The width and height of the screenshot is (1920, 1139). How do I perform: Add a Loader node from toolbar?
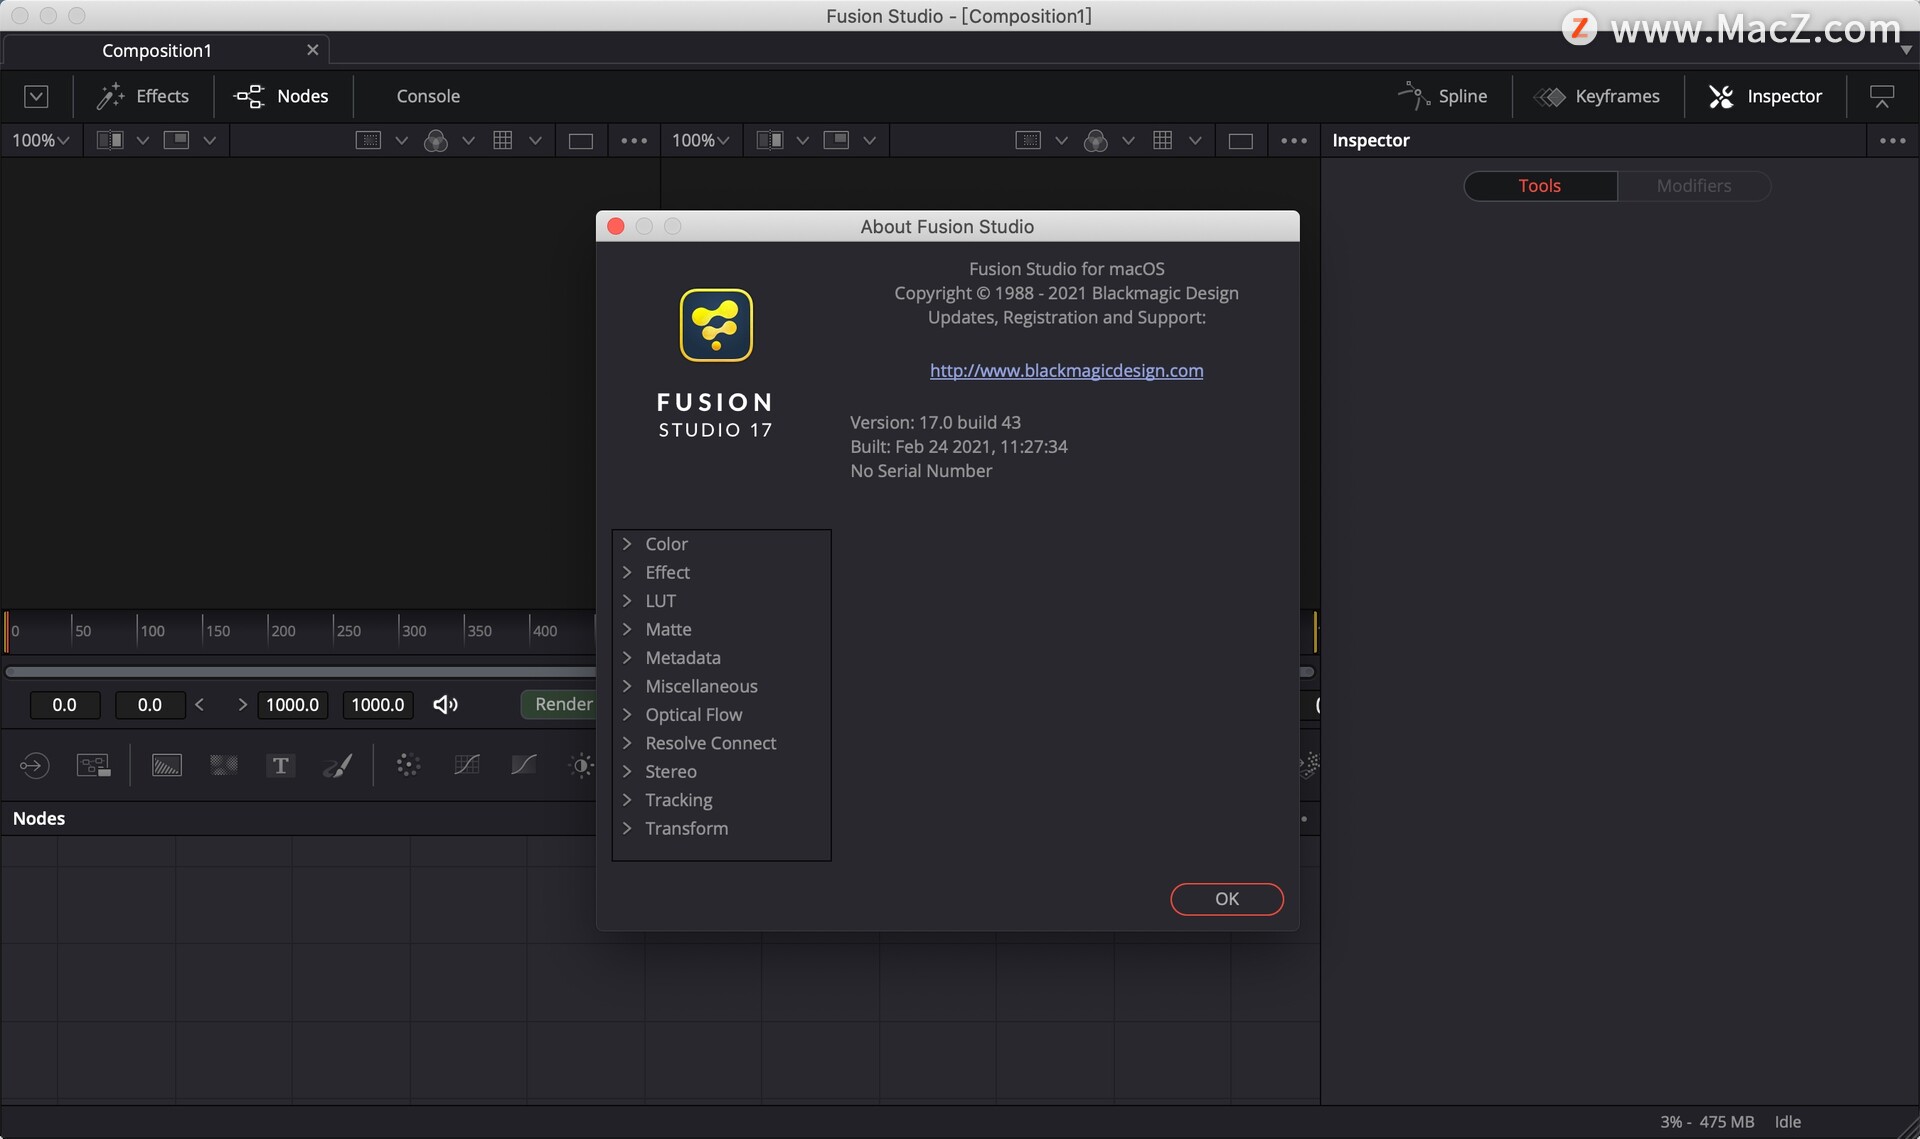click(34, 766)
